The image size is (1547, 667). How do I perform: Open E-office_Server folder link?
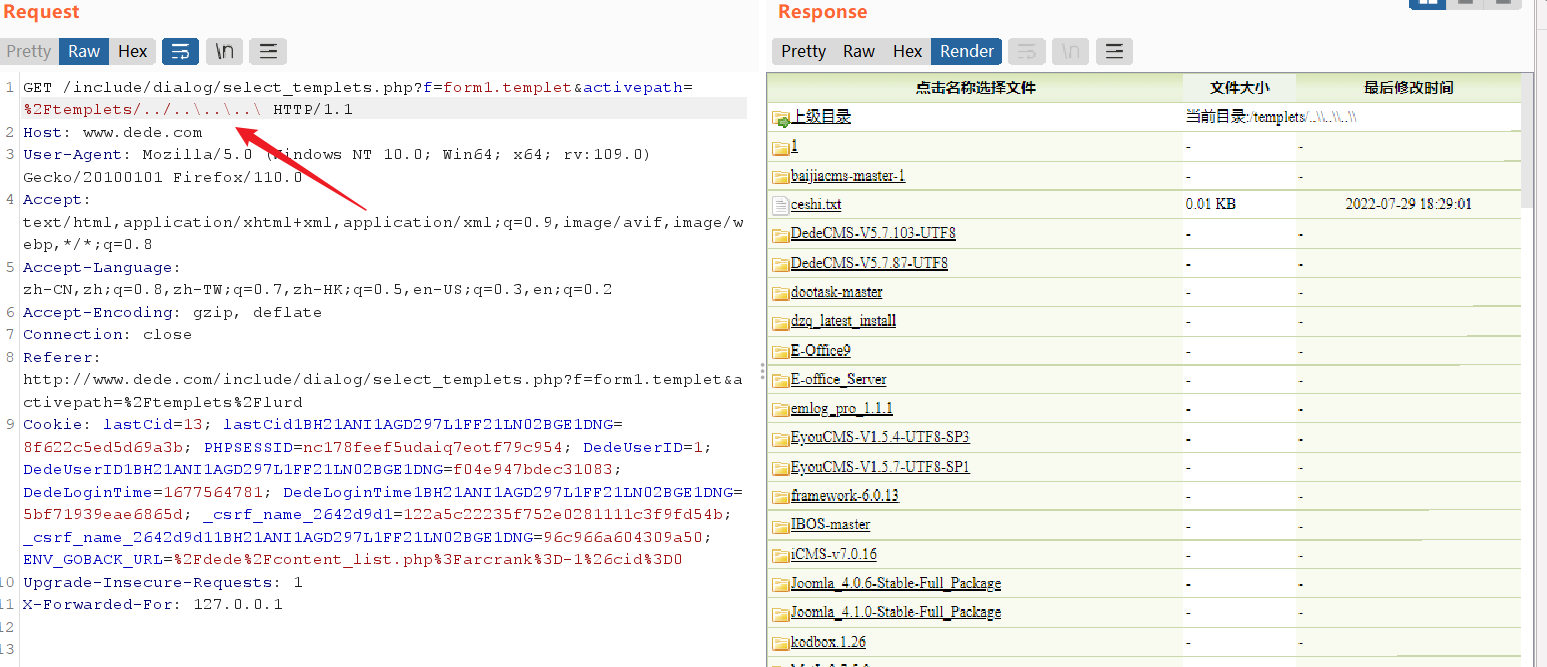(838, 379)
